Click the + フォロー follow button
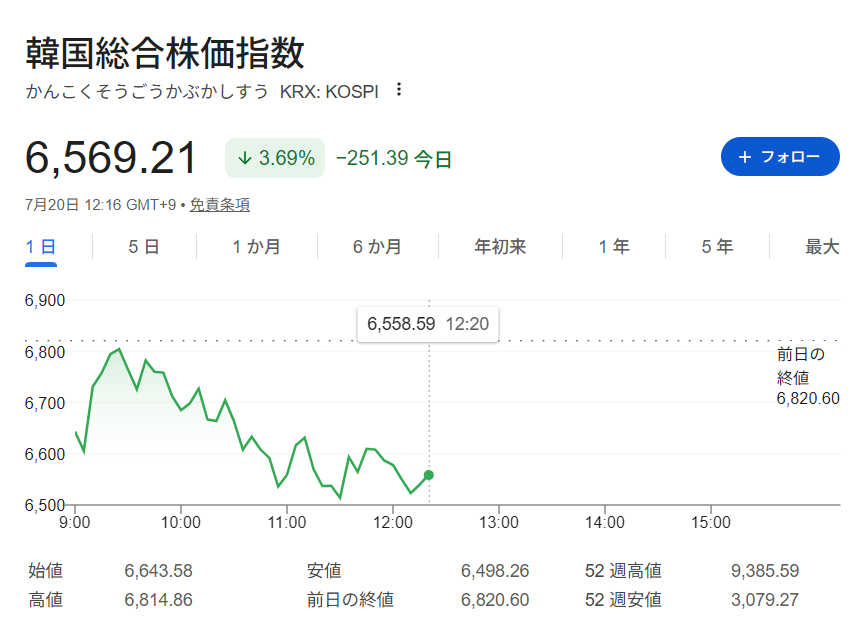861x631 pixels. tap(780, 157)
